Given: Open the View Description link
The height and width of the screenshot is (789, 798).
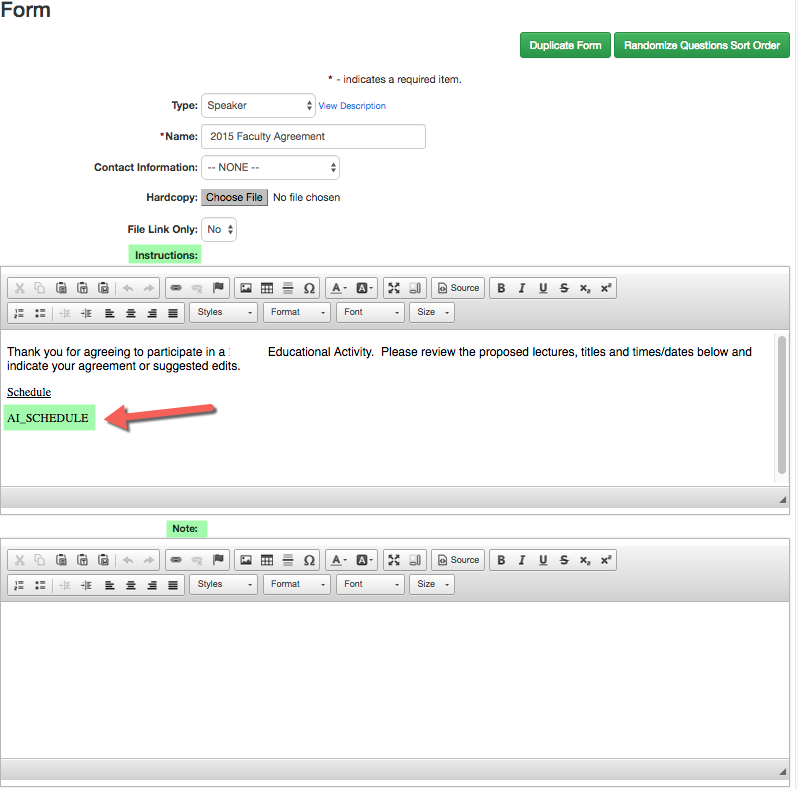Looking at the screenshot, I should tap(352, 106).
